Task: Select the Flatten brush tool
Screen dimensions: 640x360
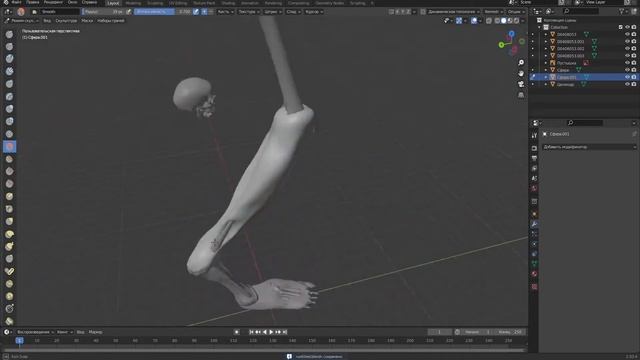Action: click(9, 159)
